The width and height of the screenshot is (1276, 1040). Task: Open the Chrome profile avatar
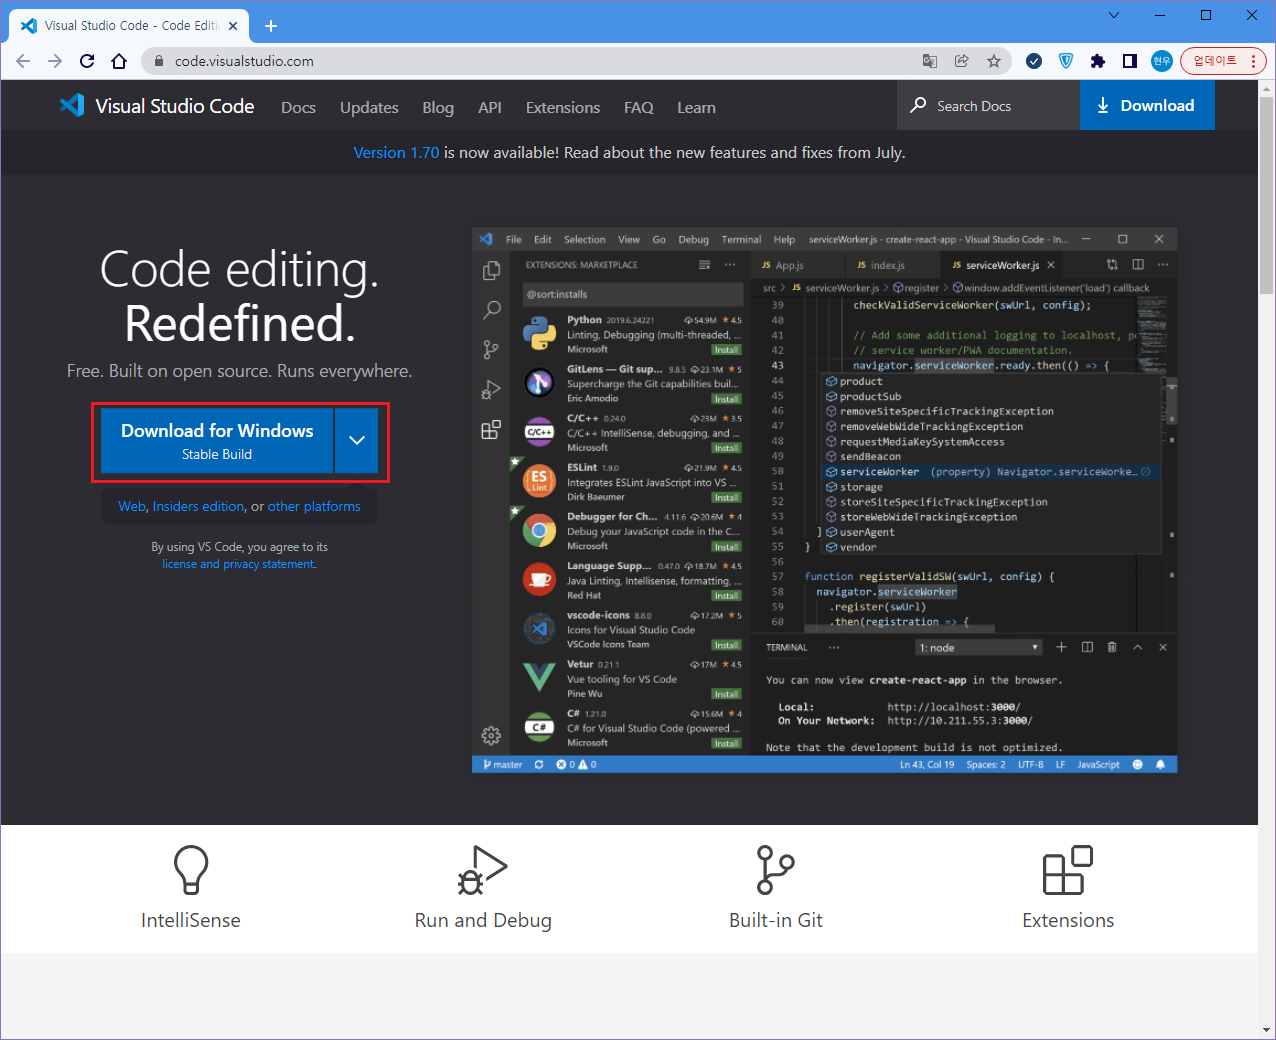(1161, 61)
